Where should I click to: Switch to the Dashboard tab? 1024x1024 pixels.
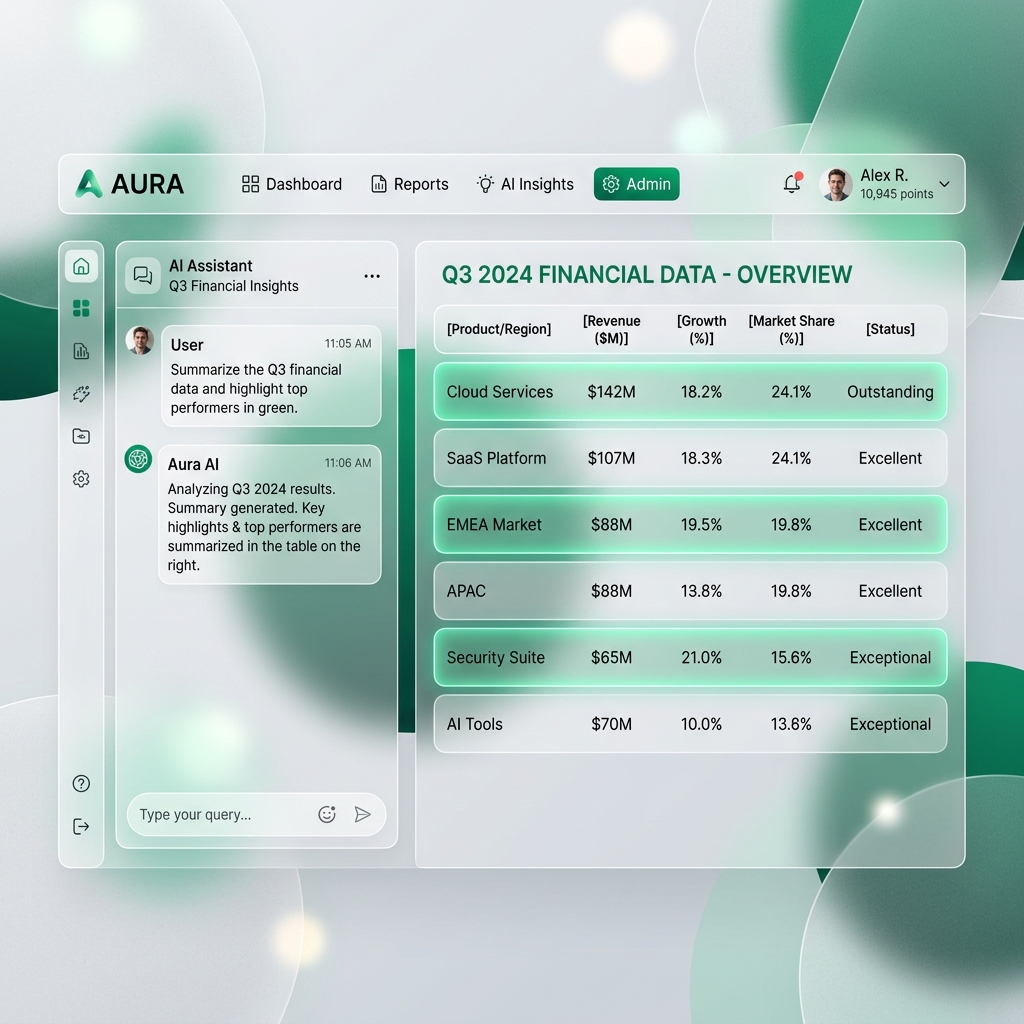(x=291, y=184)
